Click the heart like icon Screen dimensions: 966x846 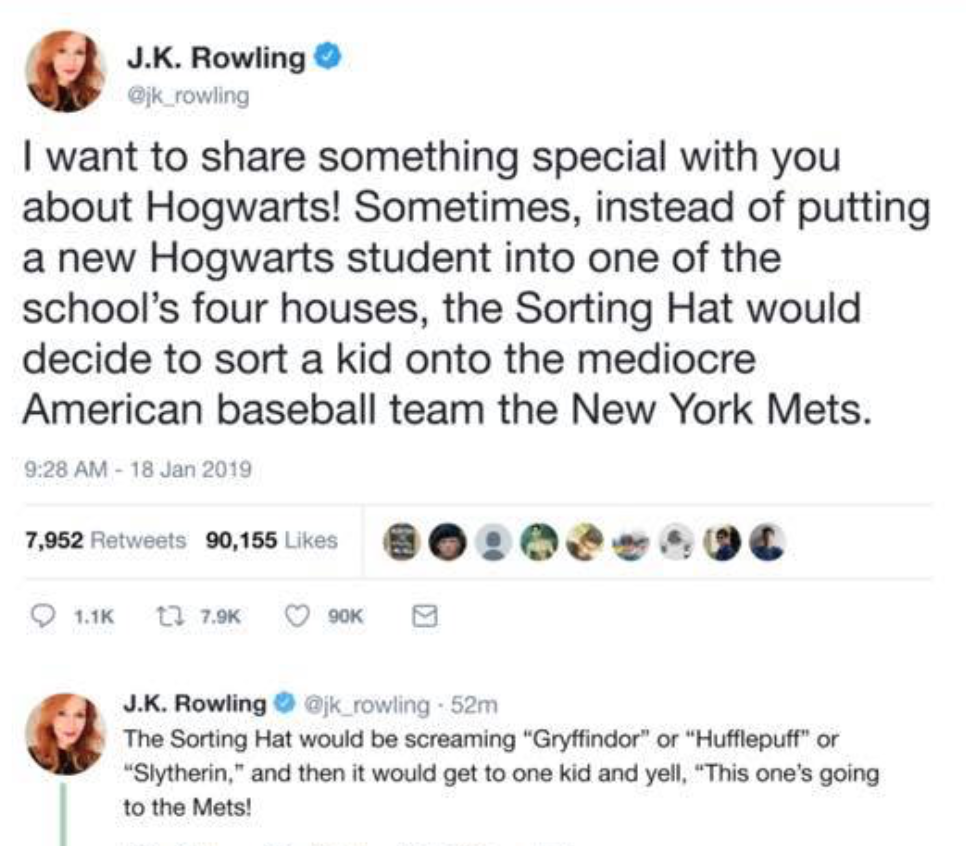click(x=298, y=616)
